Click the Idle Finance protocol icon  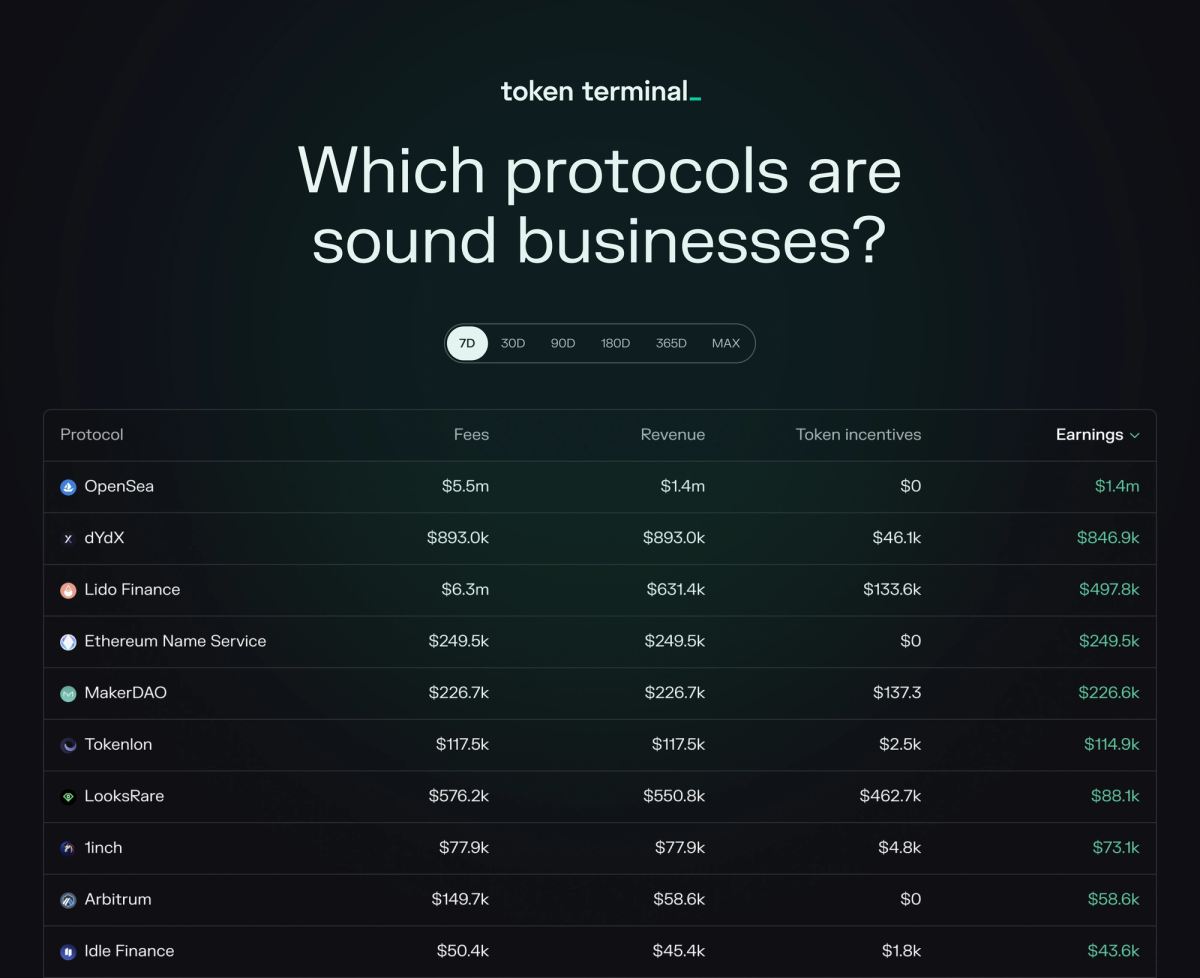tap(68, 951)
